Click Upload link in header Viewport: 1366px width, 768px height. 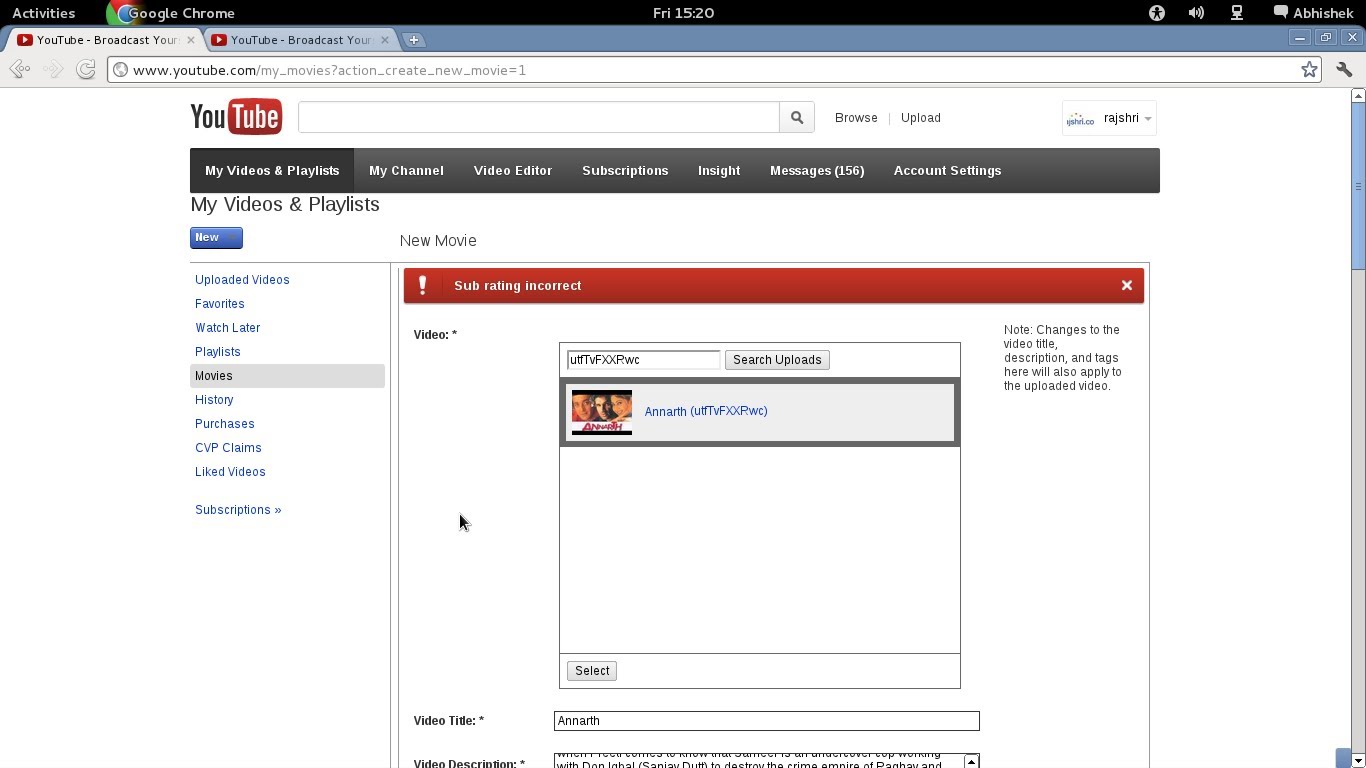pos(920,118)
